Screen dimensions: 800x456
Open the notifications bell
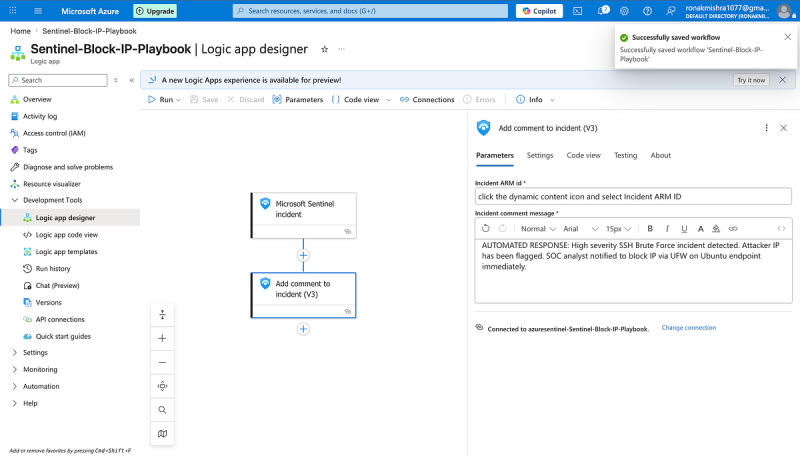pyautogui.click(x=602, y=11)
